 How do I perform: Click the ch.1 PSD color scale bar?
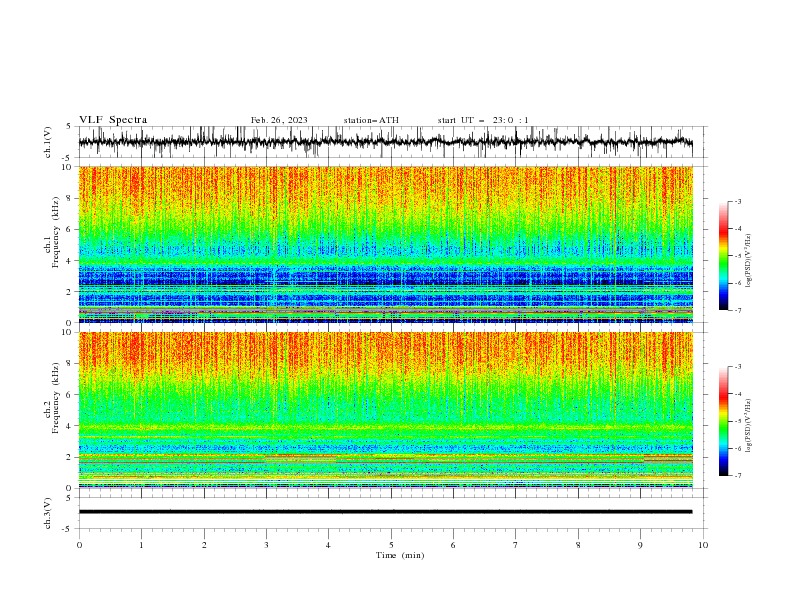[x=723, y=255]
